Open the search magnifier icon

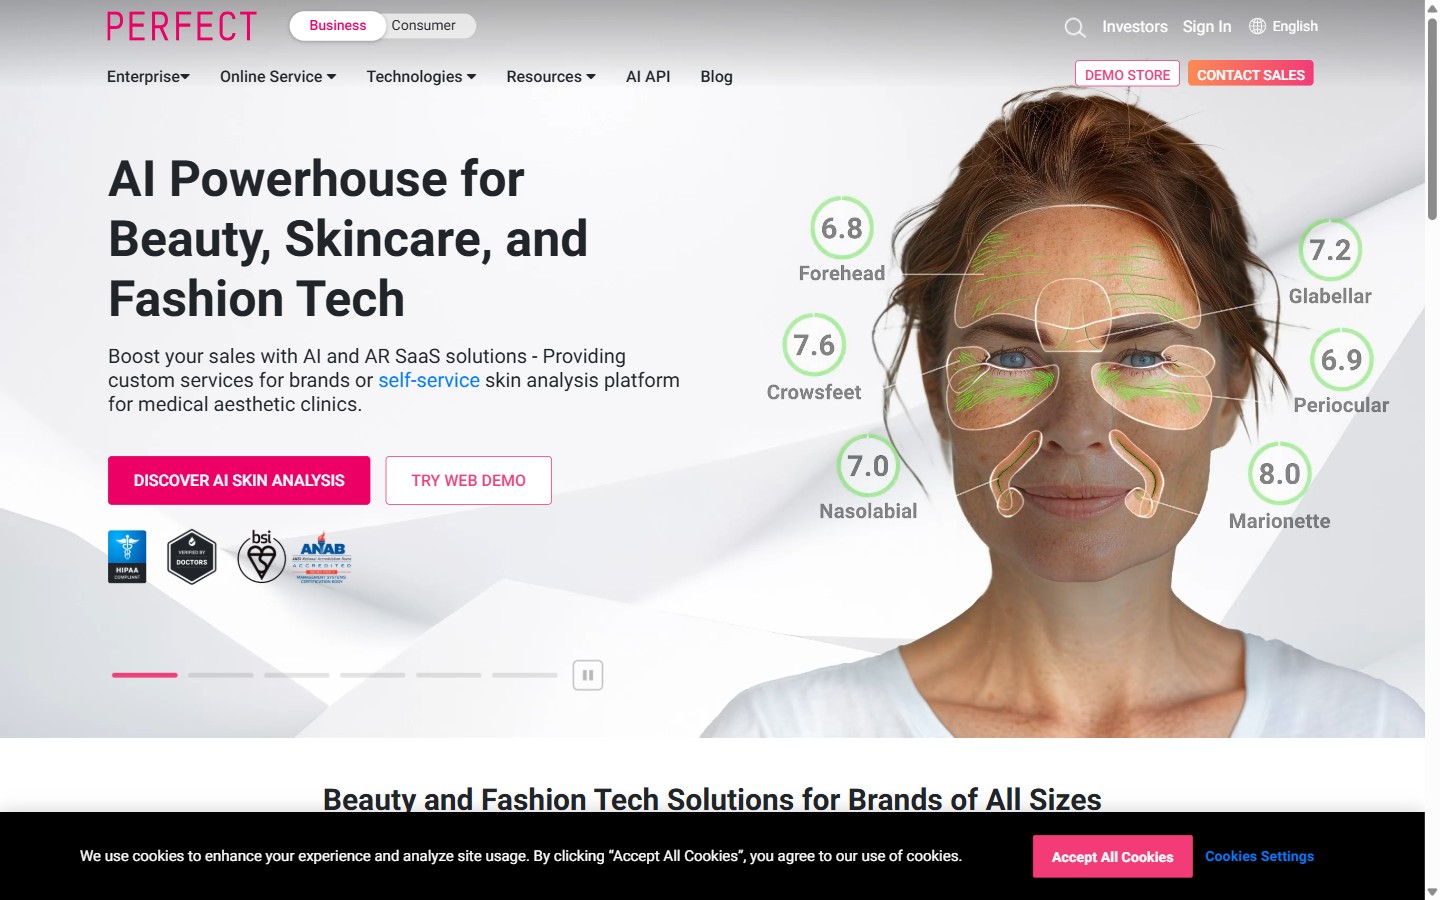click(1075, 28)
